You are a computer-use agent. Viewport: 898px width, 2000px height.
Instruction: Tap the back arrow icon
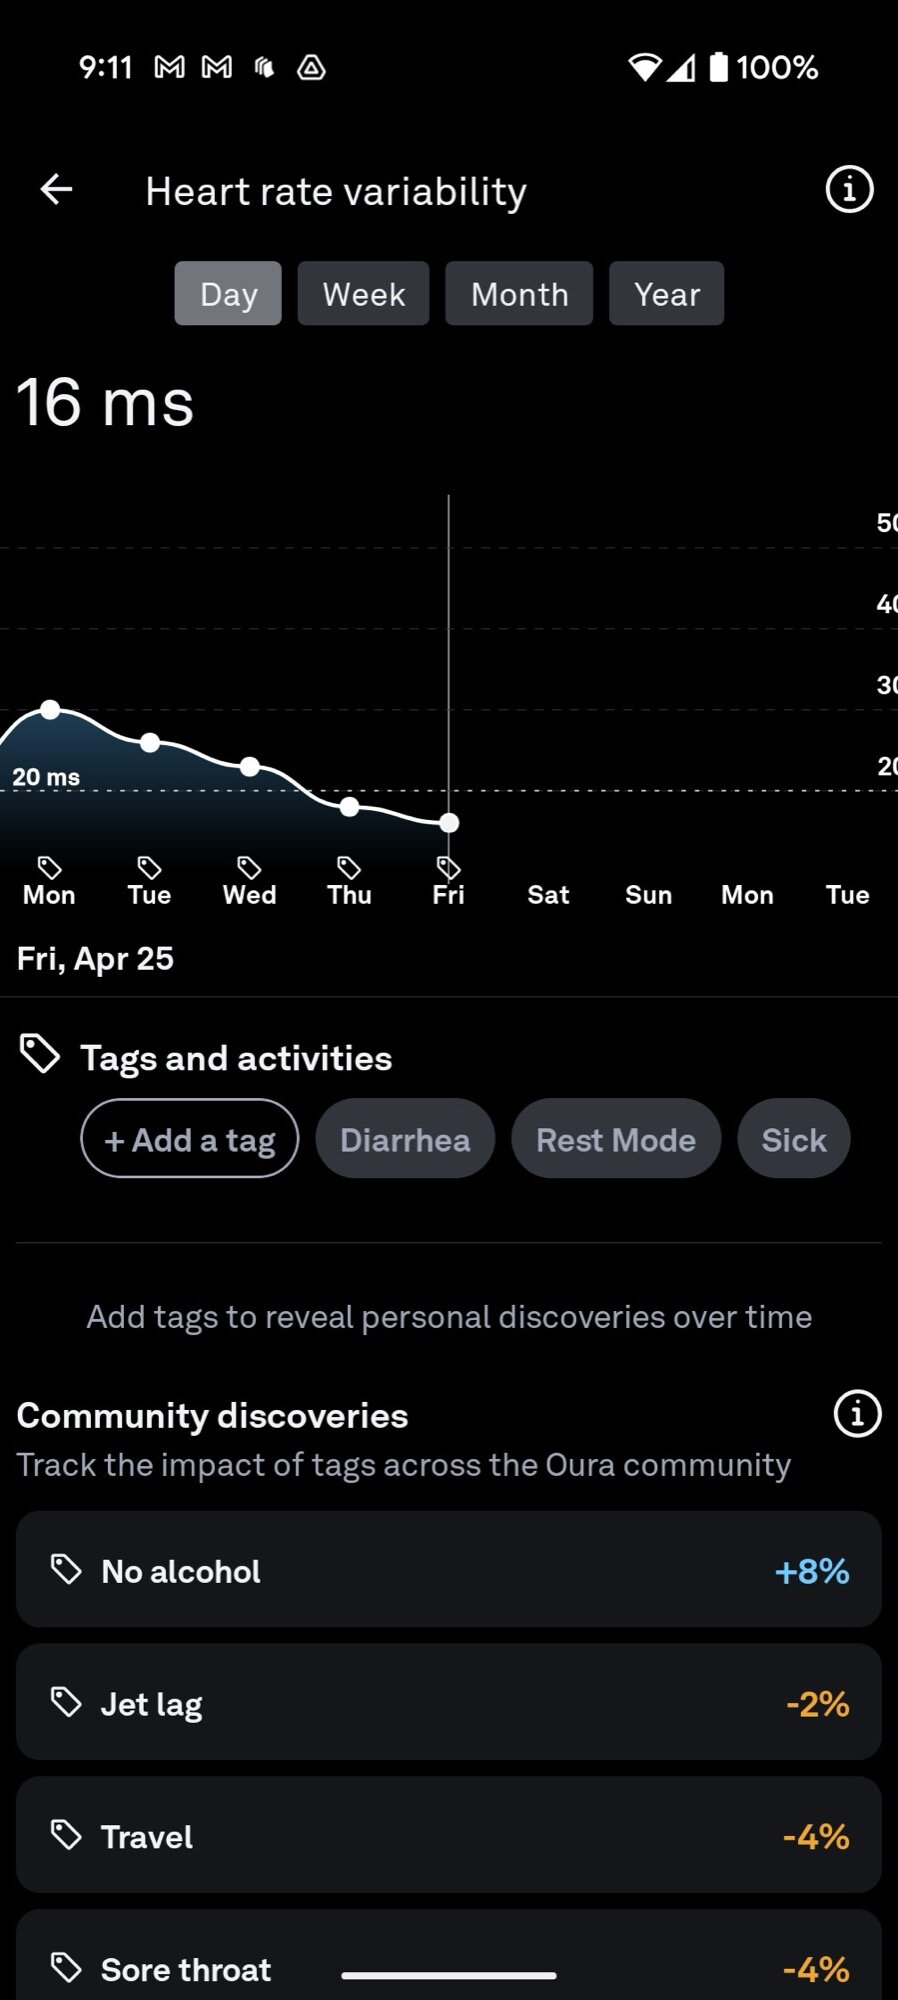click(56, 190)
